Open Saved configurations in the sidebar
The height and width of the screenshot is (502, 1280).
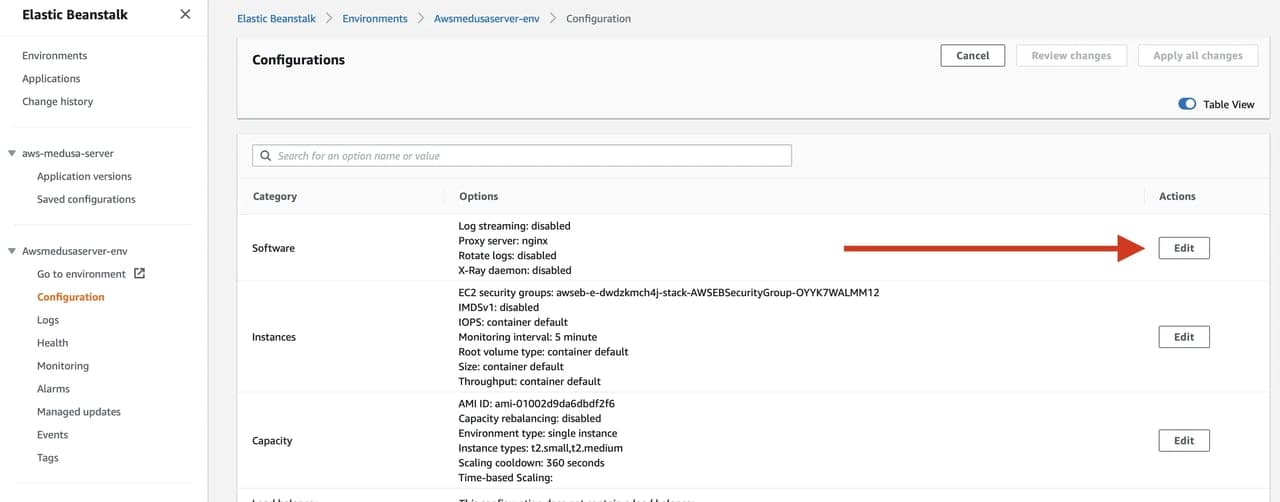point(86,200)
